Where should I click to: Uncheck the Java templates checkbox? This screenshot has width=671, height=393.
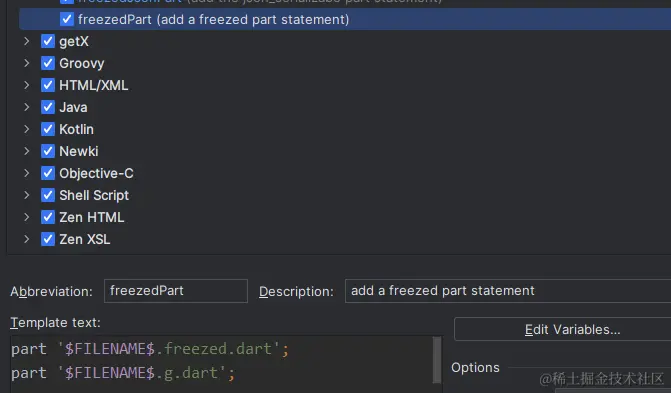[x=48, y=107]
